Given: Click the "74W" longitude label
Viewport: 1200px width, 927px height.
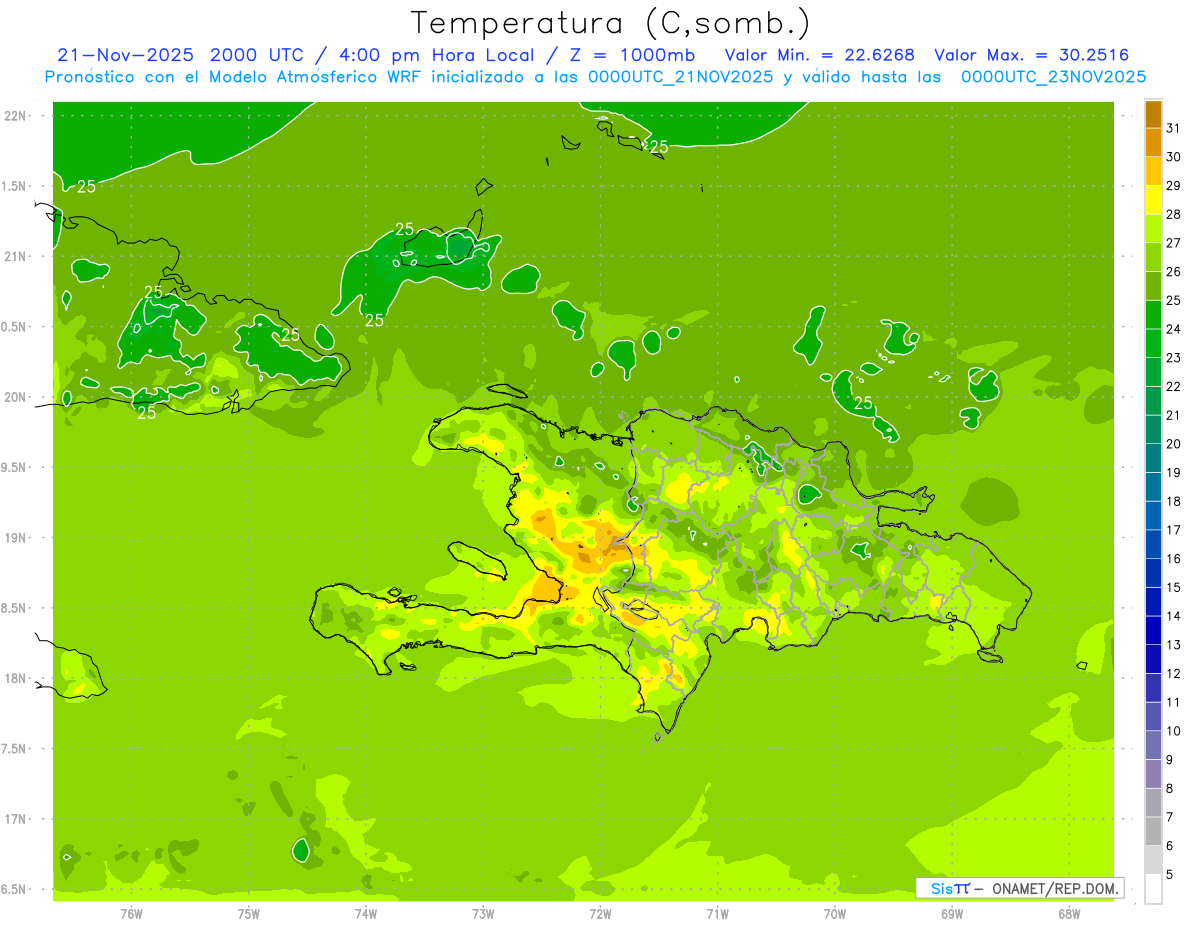Looking at the screenshot, I should [x=366, y=914].
